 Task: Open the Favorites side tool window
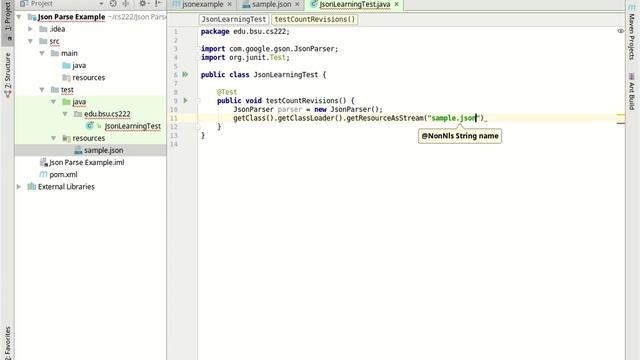7,342
